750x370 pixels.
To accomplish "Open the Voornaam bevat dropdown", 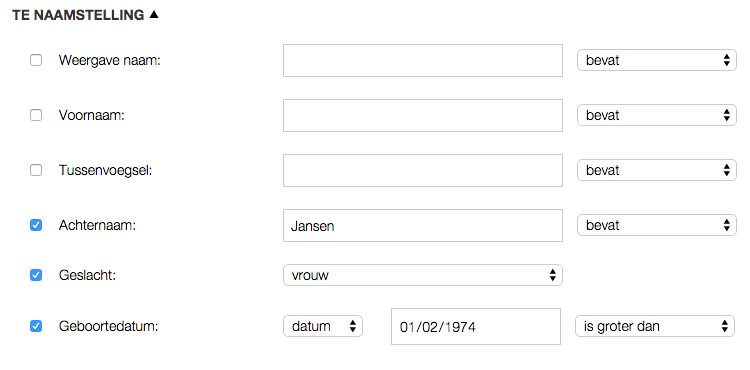I will 657,115.
